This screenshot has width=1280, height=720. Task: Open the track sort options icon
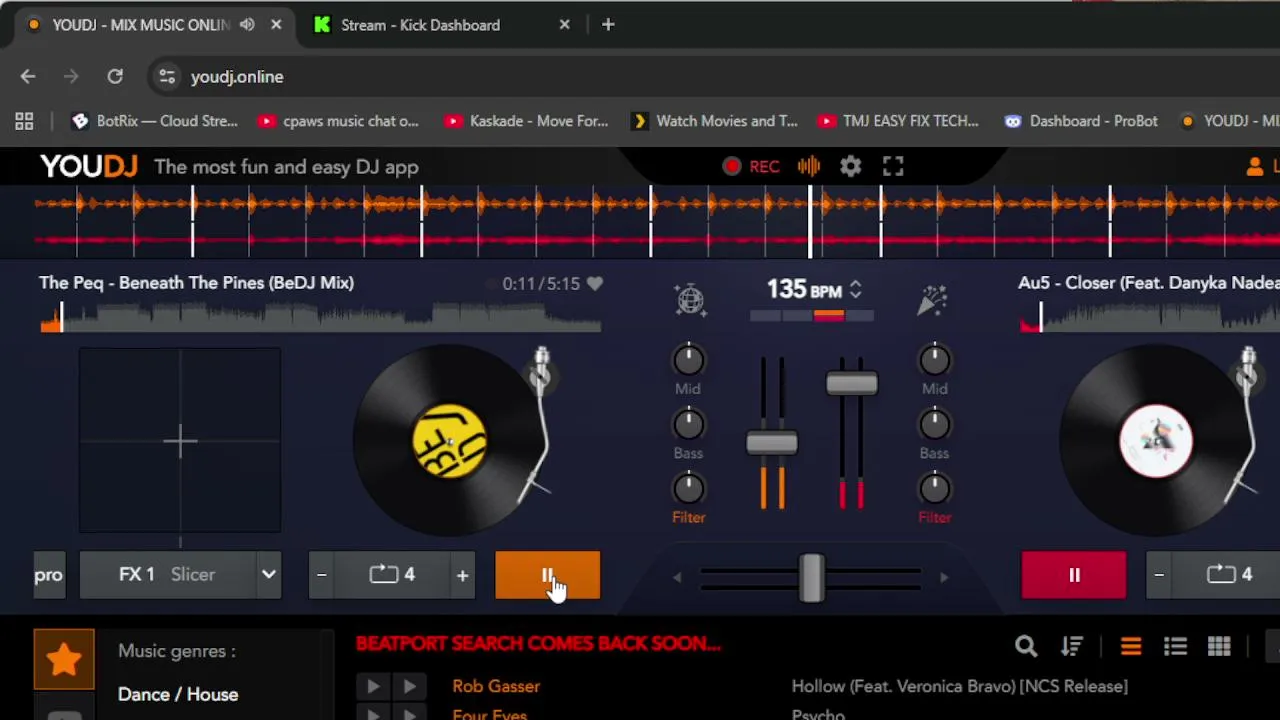point(1072,647)
